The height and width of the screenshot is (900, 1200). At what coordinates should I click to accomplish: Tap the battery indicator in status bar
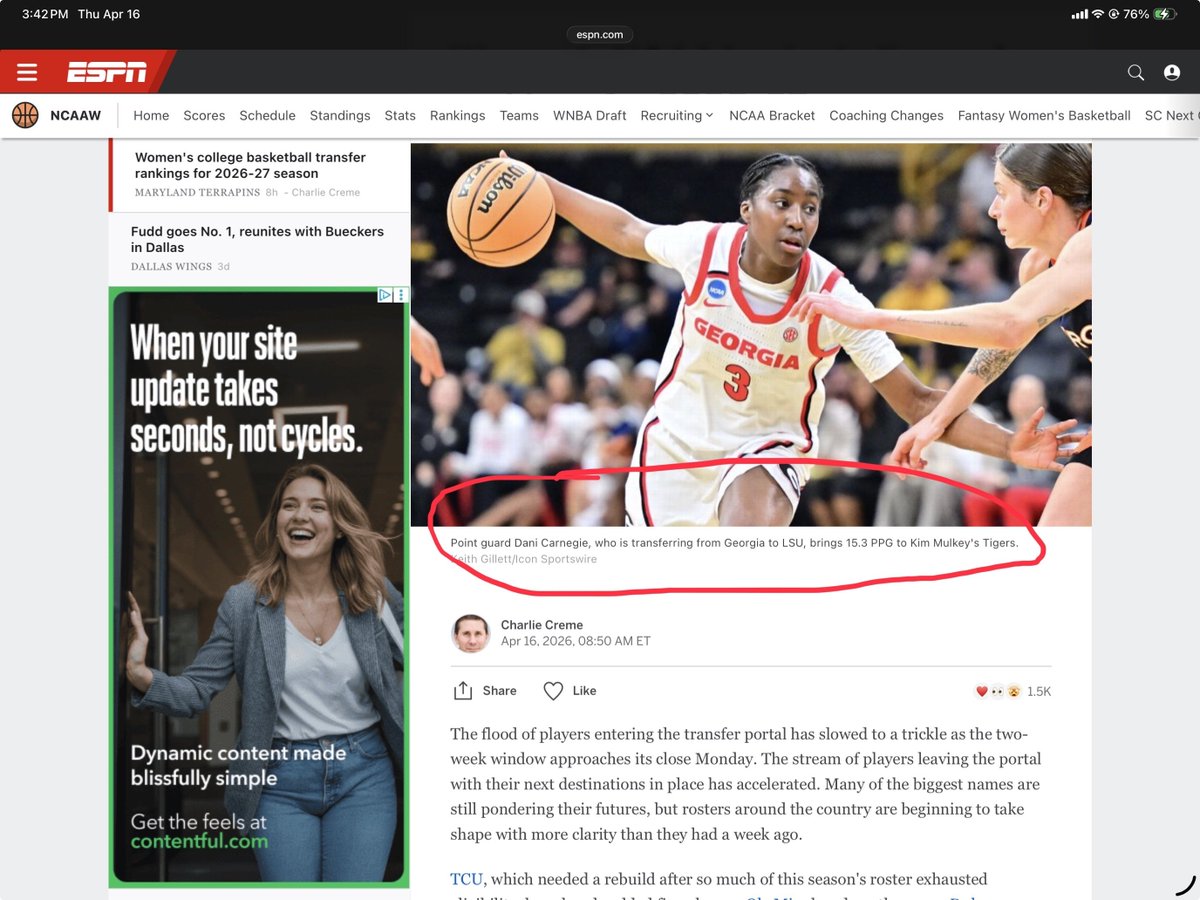point(1165,15)
